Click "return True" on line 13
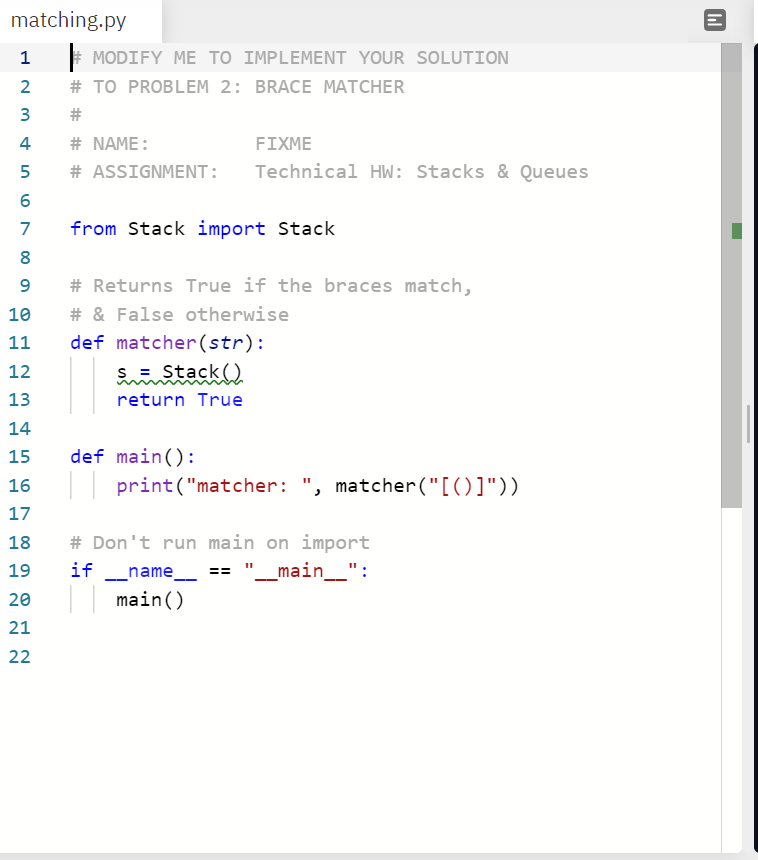 click(179, 400)
